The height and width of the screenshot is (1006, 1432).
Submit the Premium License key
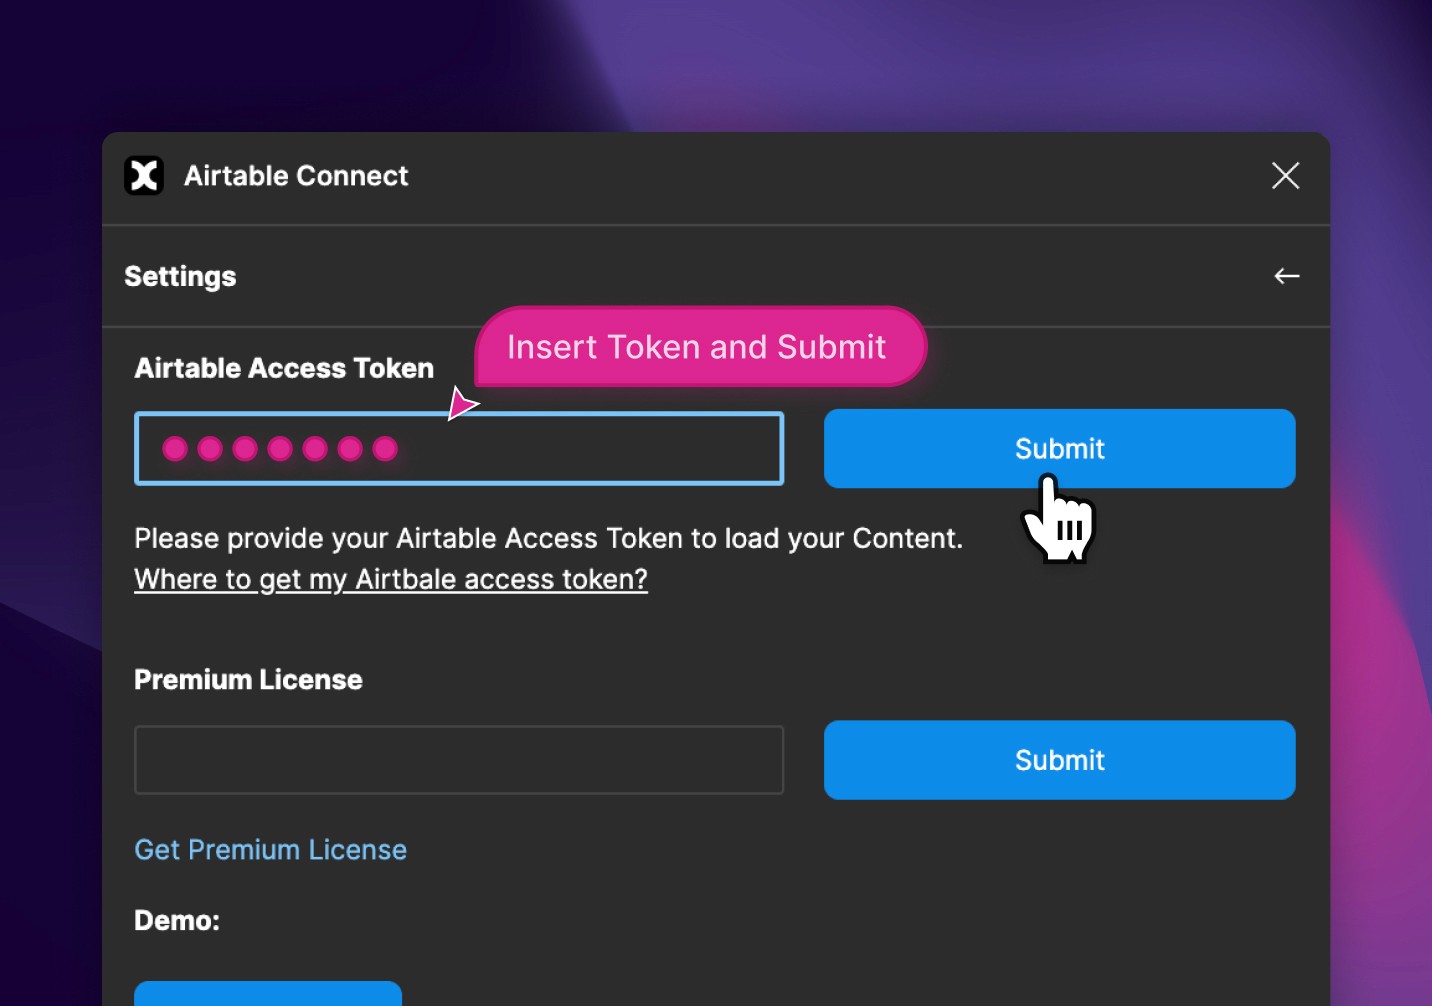pos(1059,760)
